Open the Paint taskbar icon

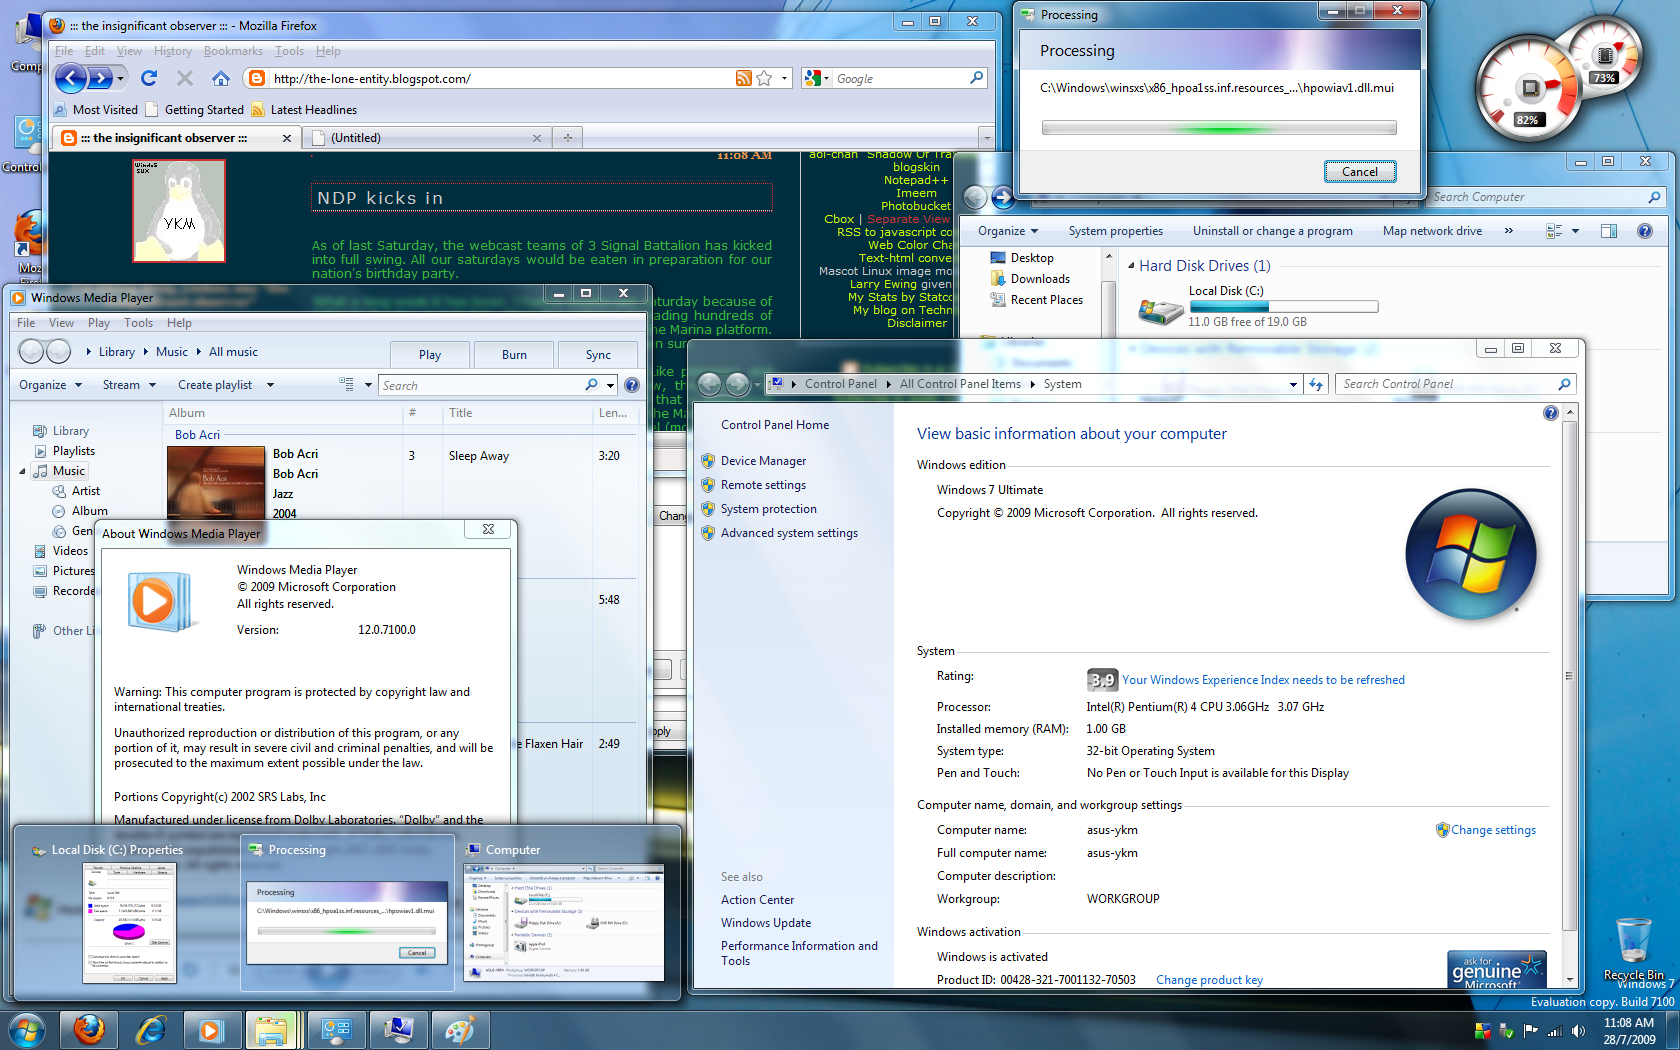pyautogui.click(x=460, y=1030)
